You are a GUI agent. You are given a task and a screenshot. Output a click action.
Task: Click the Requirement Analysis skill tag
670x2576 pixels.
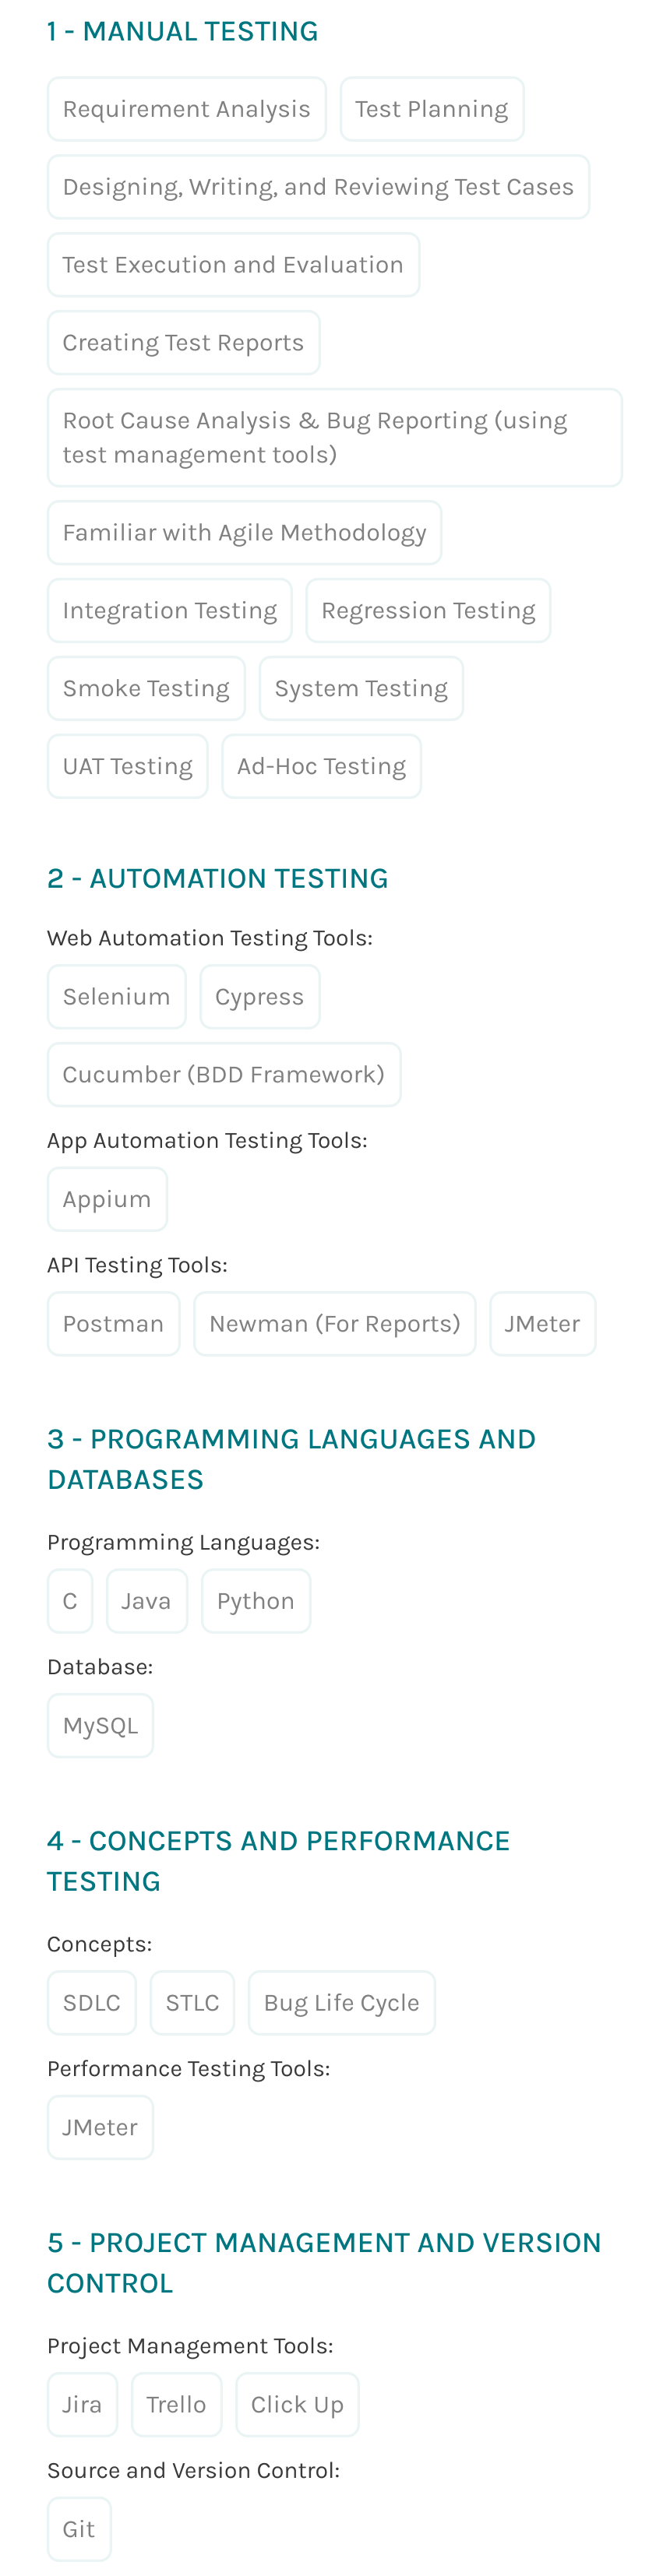click(x=186, y=109)
